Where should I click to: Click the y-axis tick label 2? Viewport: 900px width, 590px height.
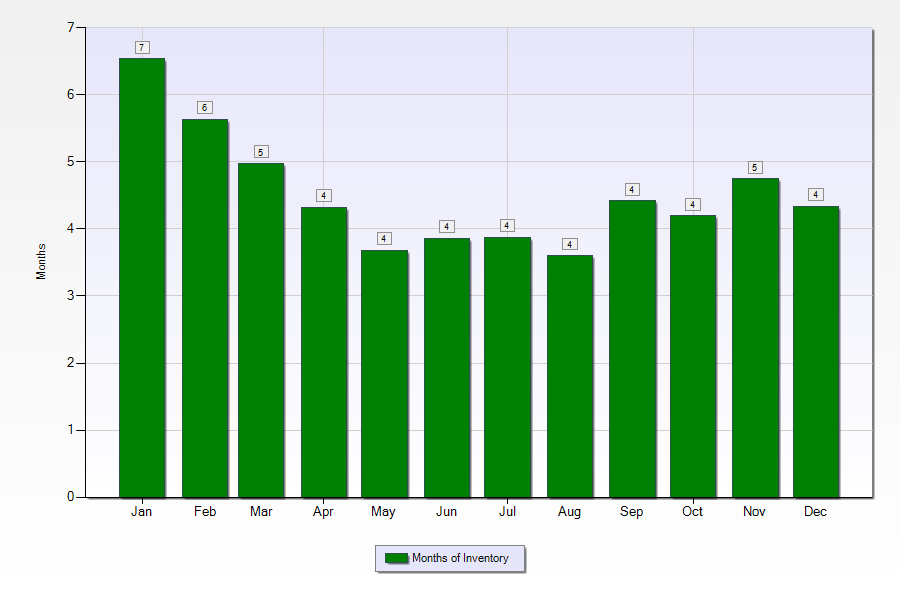coord(71,363)
